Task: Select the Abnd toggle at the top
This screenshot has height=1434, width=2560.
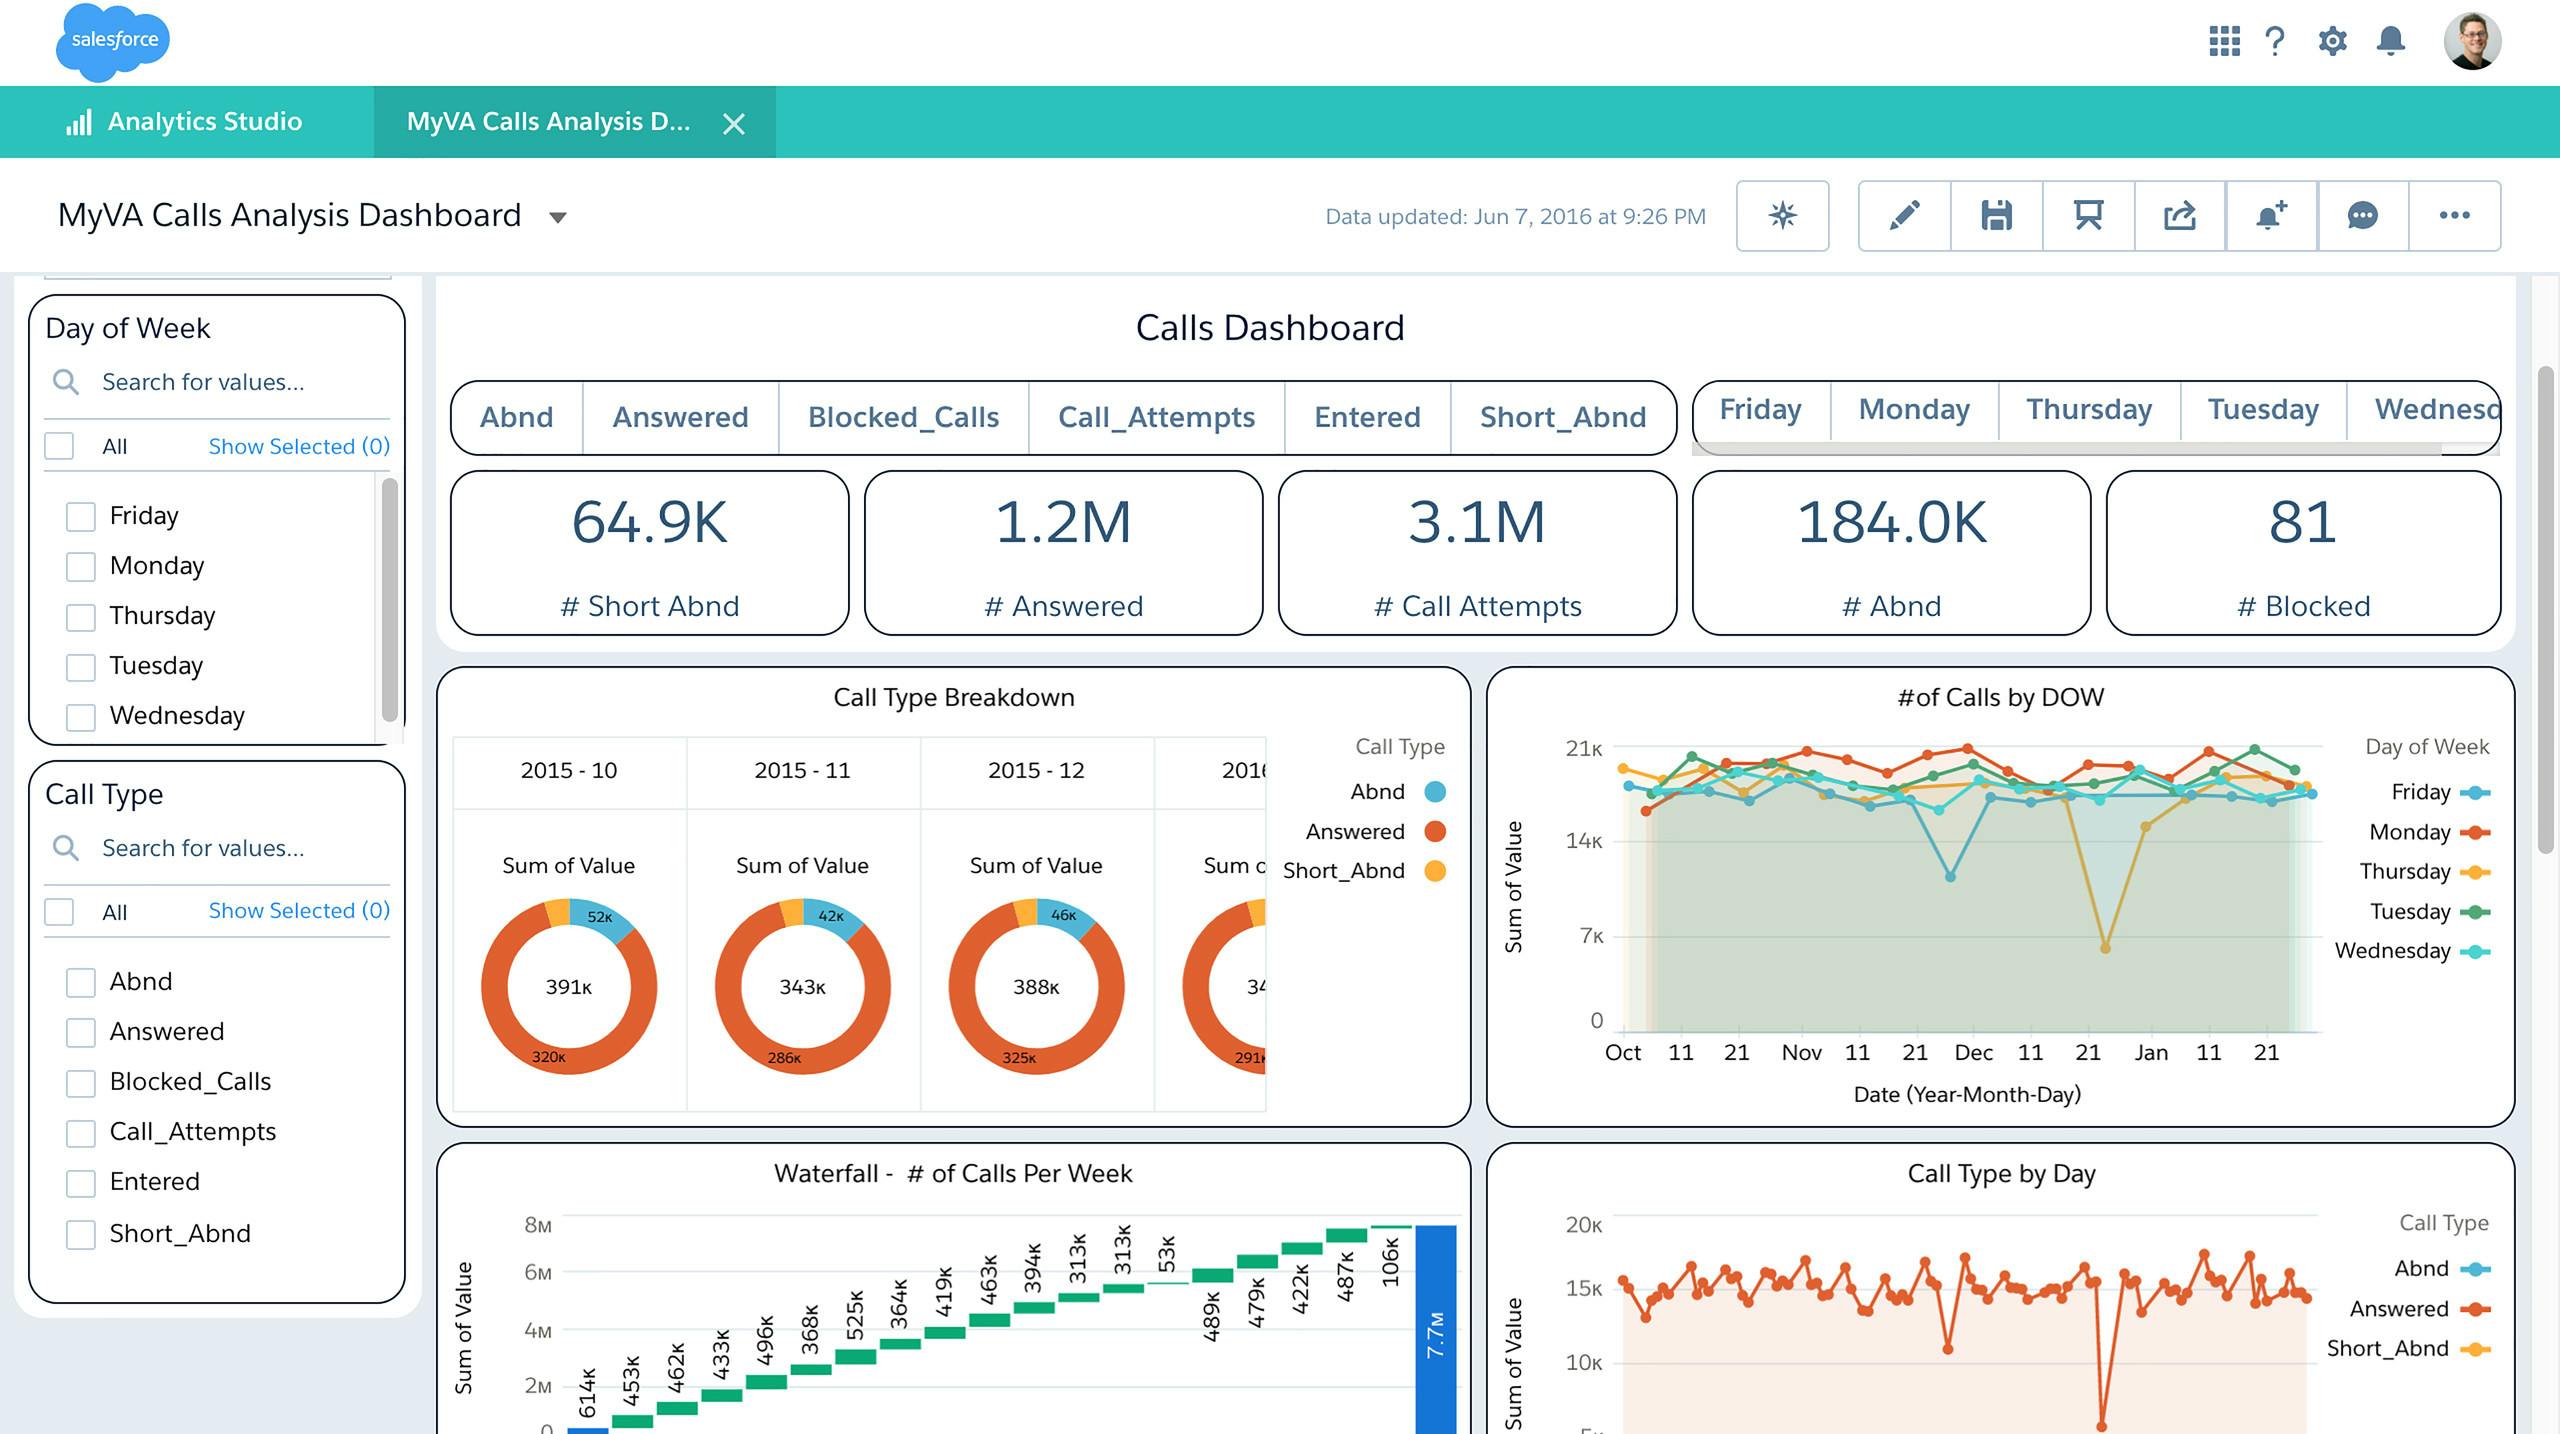Action: point(517,417)
